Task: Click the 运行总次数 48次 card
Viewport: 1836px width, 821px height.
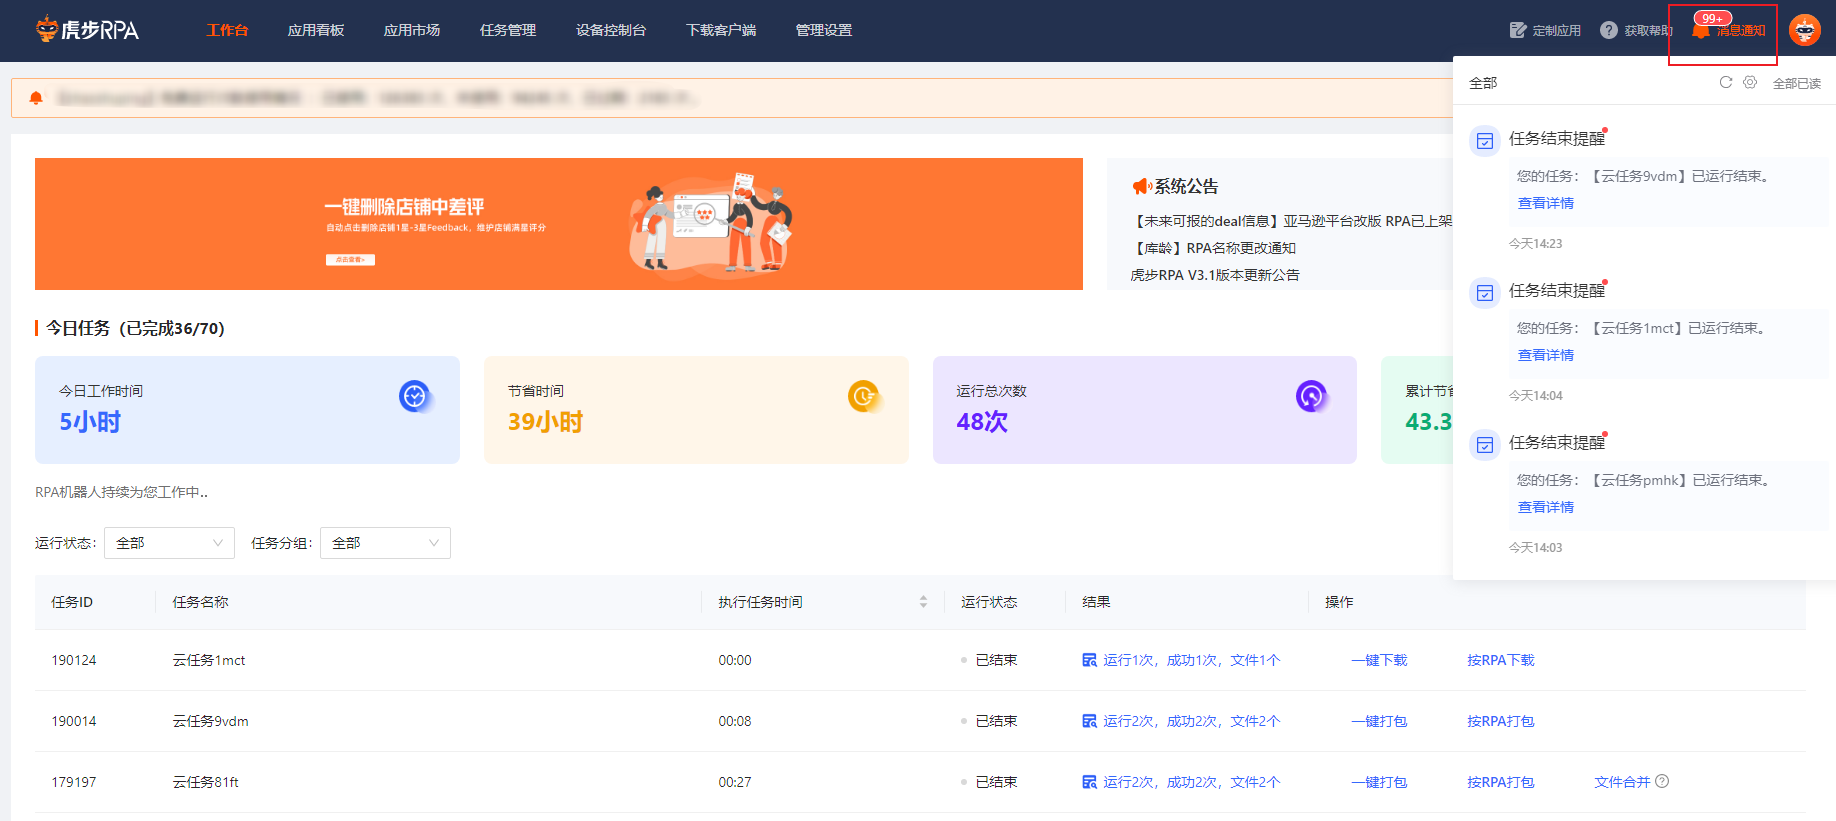Action: [x=1145, y=410]
